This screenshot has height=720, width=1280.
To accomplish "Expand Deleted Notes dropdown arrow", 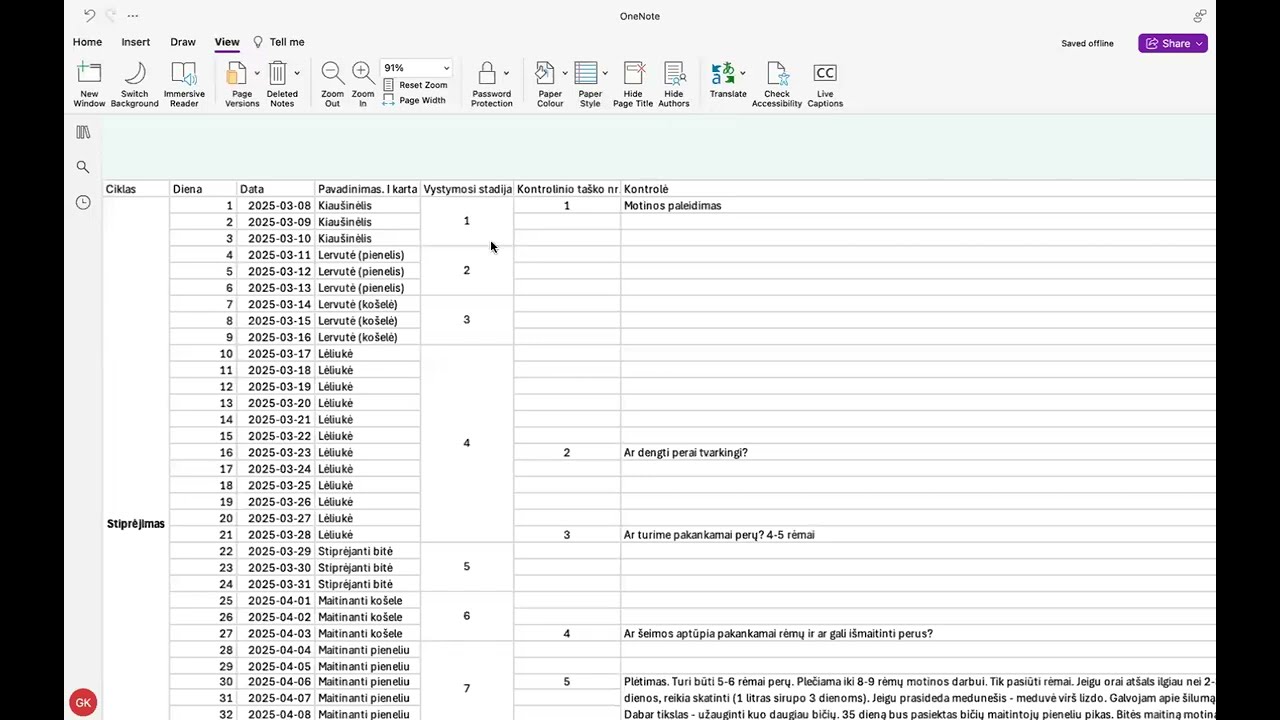I will [297, 73].
